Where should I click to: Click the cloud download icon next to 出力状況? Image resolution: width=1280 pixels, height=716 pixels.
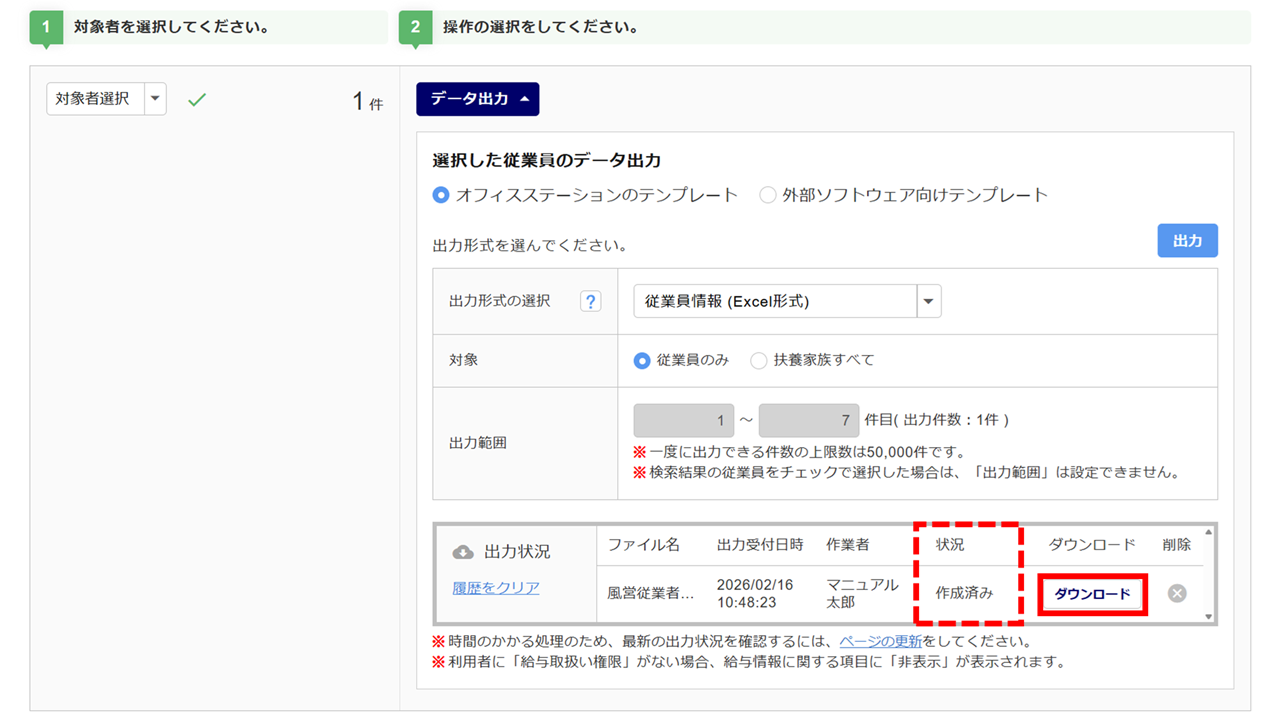[x=463, y=552]
